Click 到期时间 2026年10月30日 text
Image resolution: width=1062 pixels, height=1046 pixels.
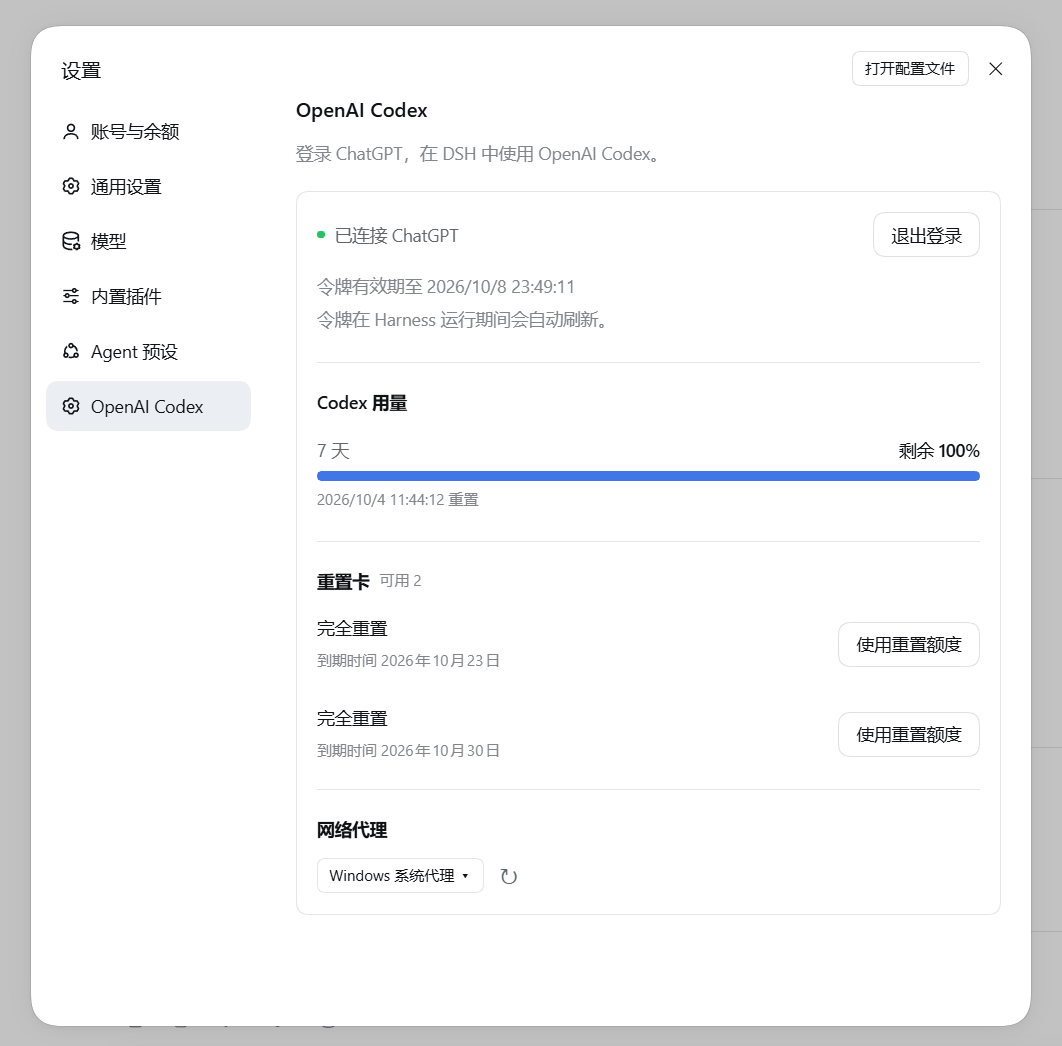click(408, 751)
